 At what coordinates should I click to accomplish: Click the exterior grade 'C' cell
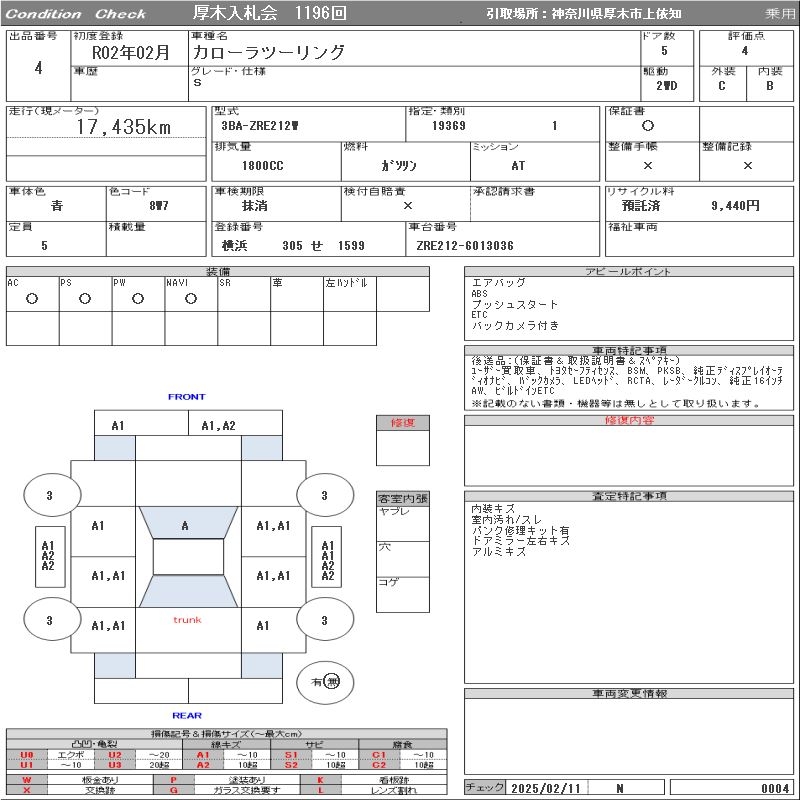click(721, 86)
